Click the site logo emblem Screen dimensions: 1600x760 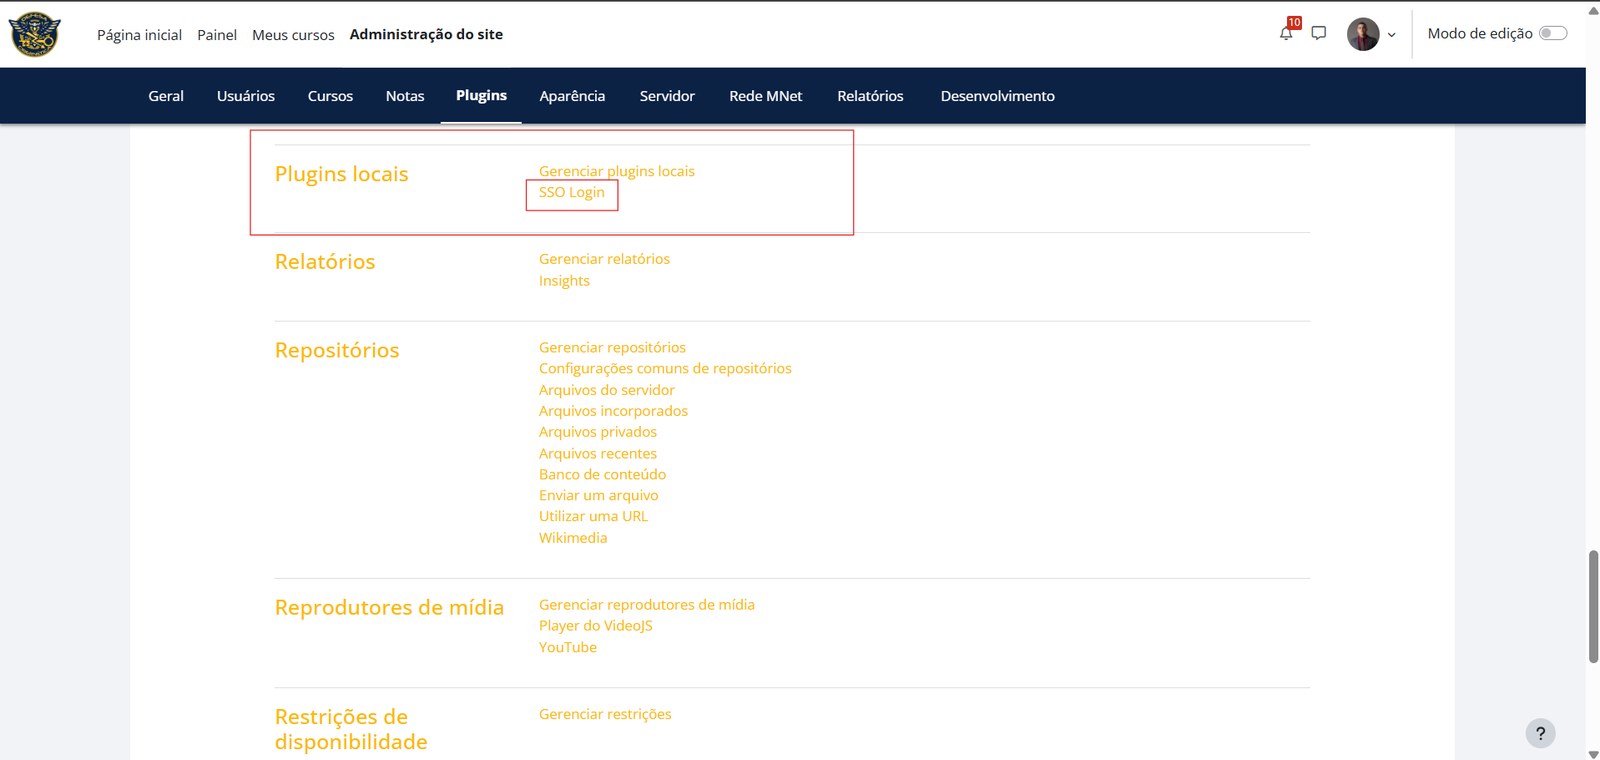[x=35, y=34]
